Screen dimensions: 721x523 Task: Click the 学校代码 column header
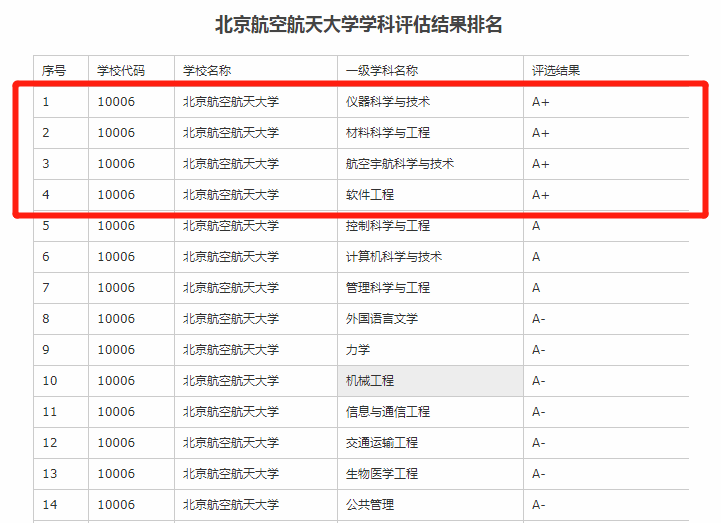[x=120, y=71]
